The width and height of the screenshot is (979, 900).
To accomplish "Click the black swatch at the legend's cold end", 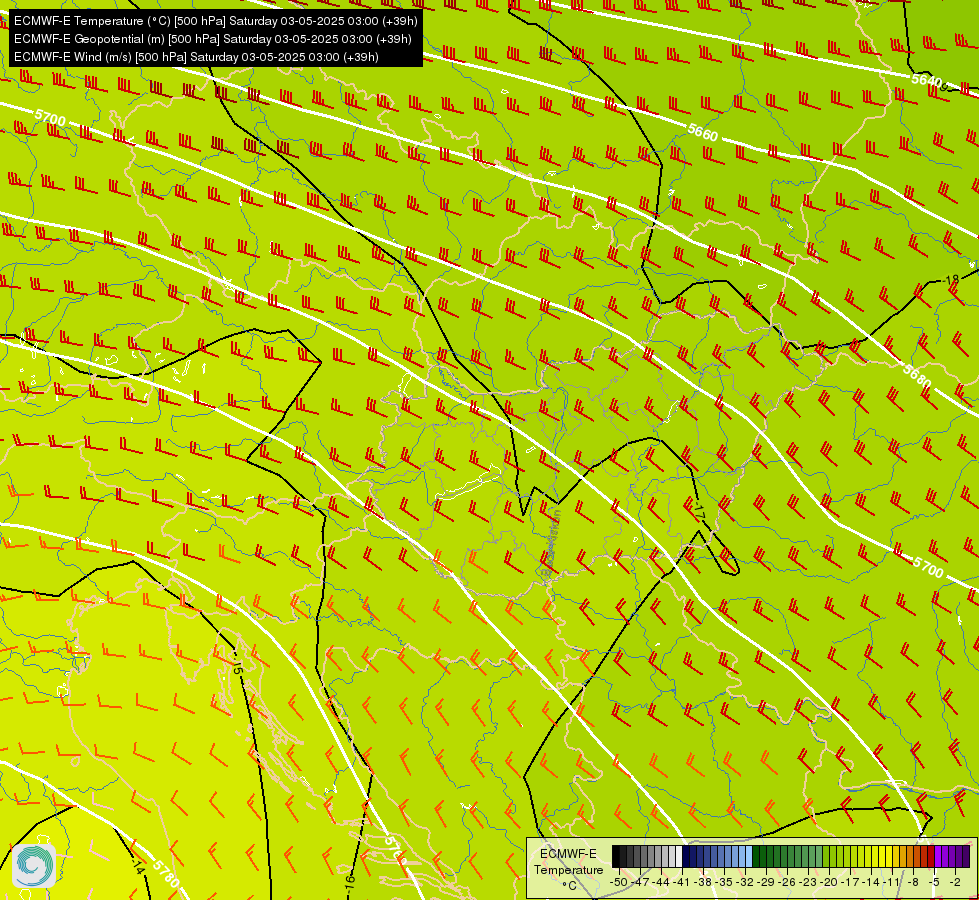I will (616, 856).
